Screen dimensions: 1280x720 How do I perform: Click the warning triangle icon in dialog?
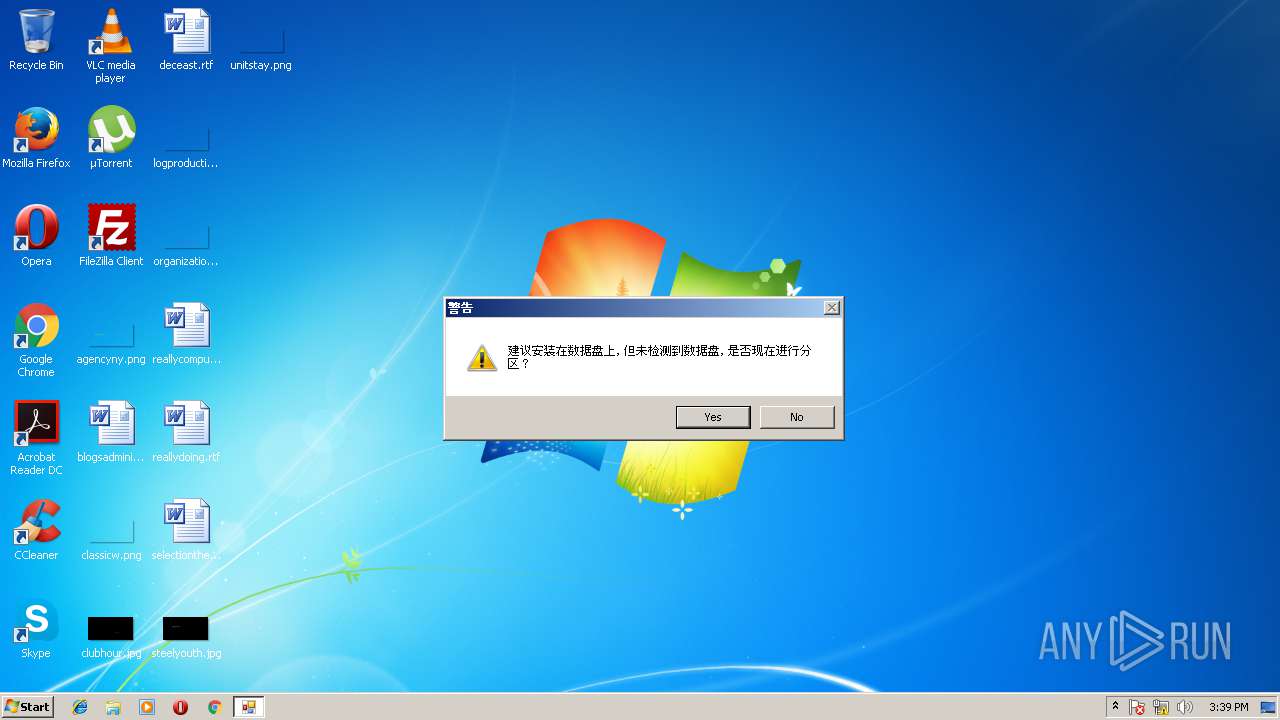pos(482,357)
